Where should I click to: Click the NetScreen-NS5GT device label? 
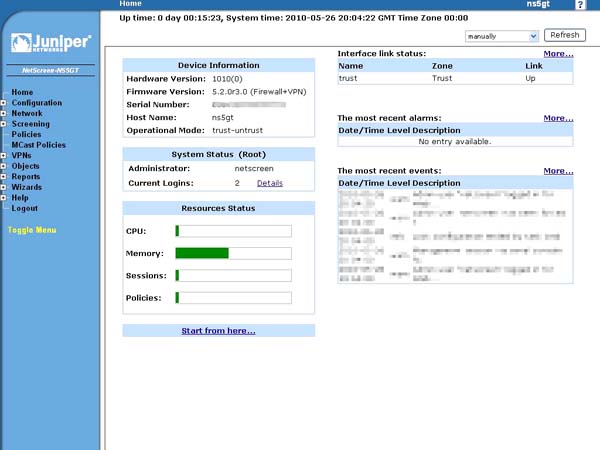click(x=51, y=70)
